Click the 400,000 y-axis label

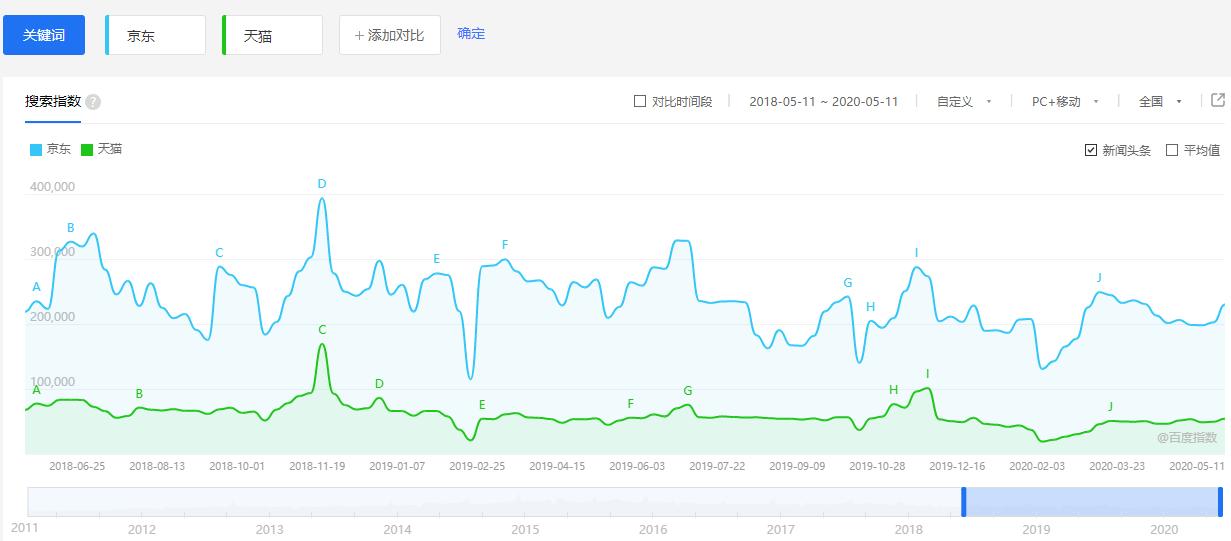click(x=53, y=187)
